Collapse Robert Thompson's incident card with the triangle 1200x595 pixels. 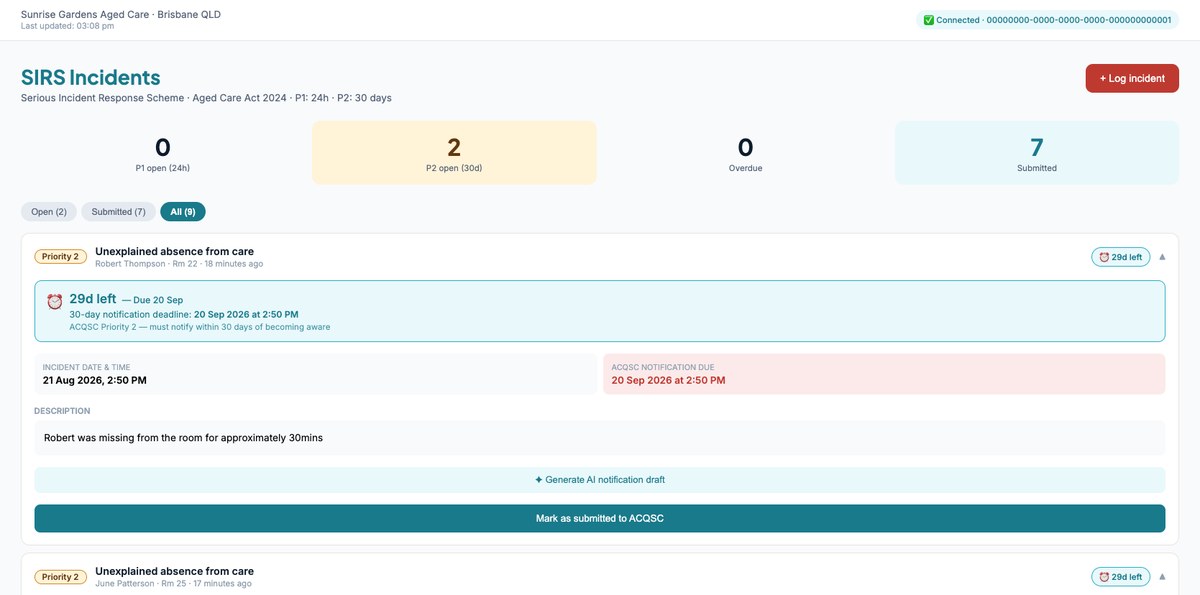1162,257
